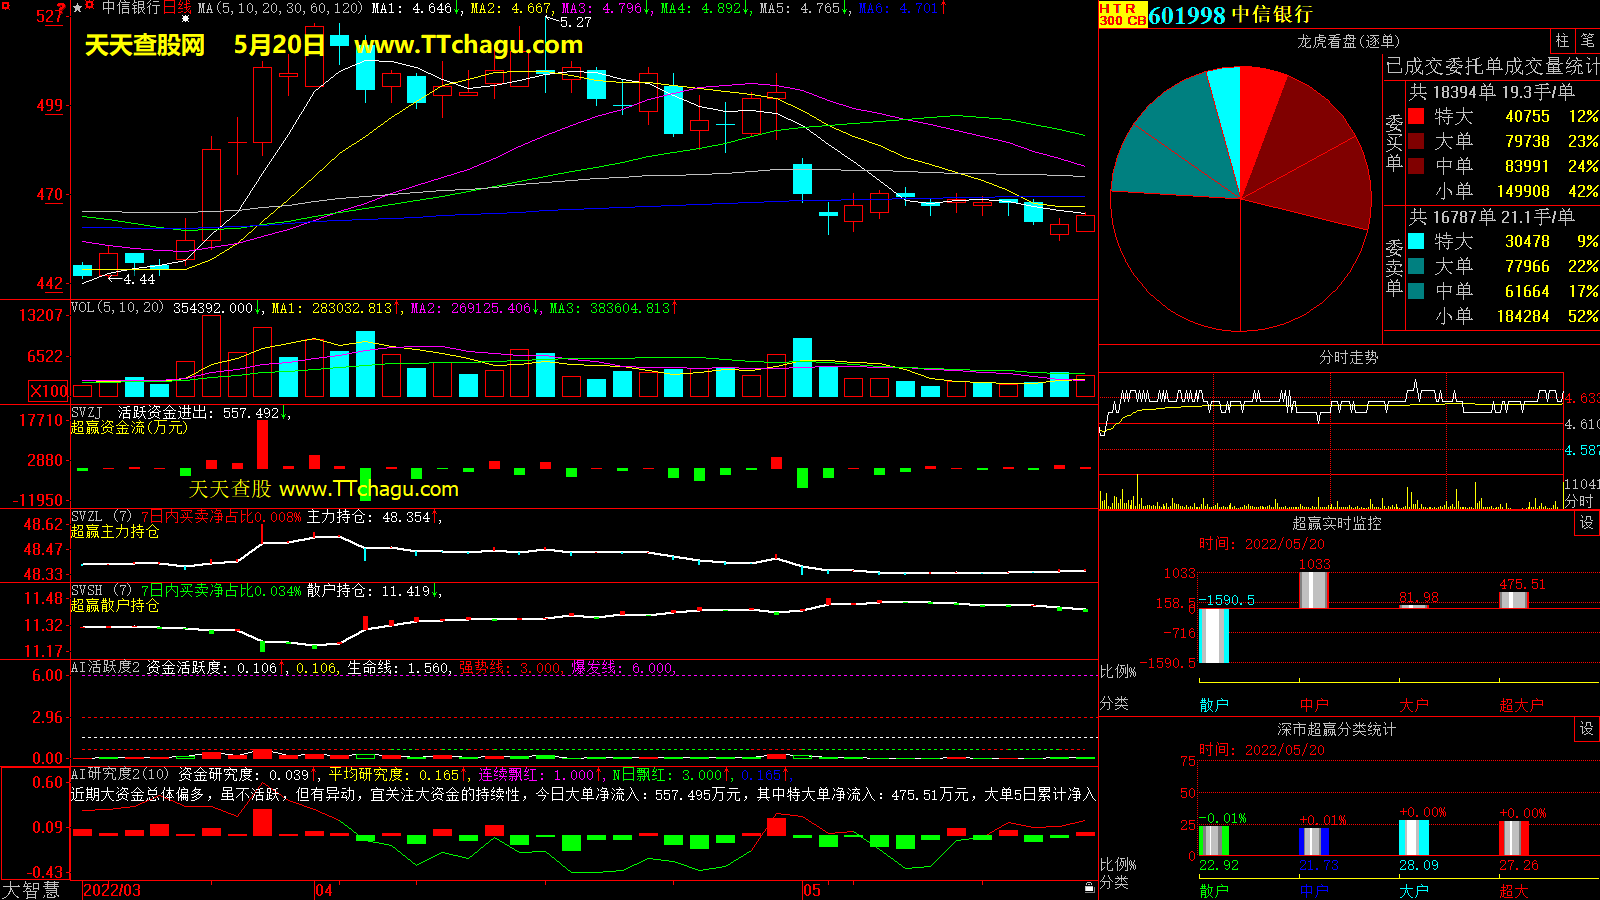Click the 04 month marker on time axis

point(324,890)
